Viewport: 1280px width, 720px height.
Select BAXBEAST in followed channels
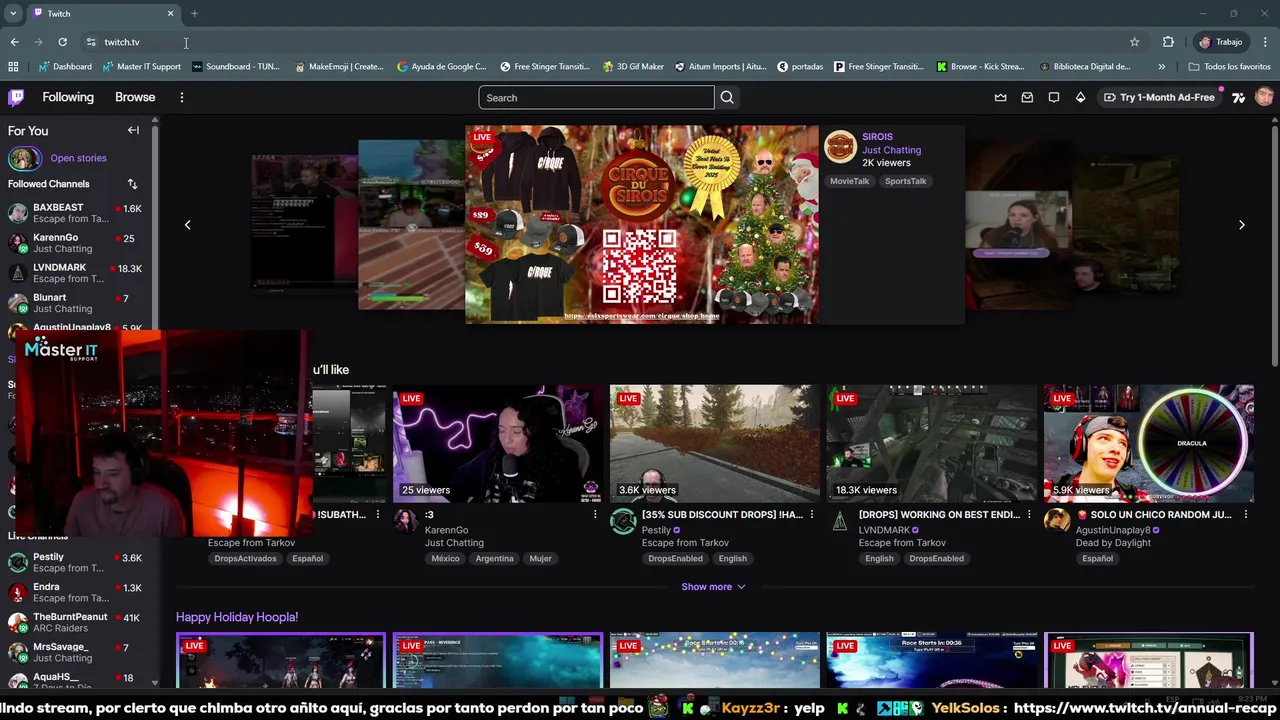click(x=75, y=213)
